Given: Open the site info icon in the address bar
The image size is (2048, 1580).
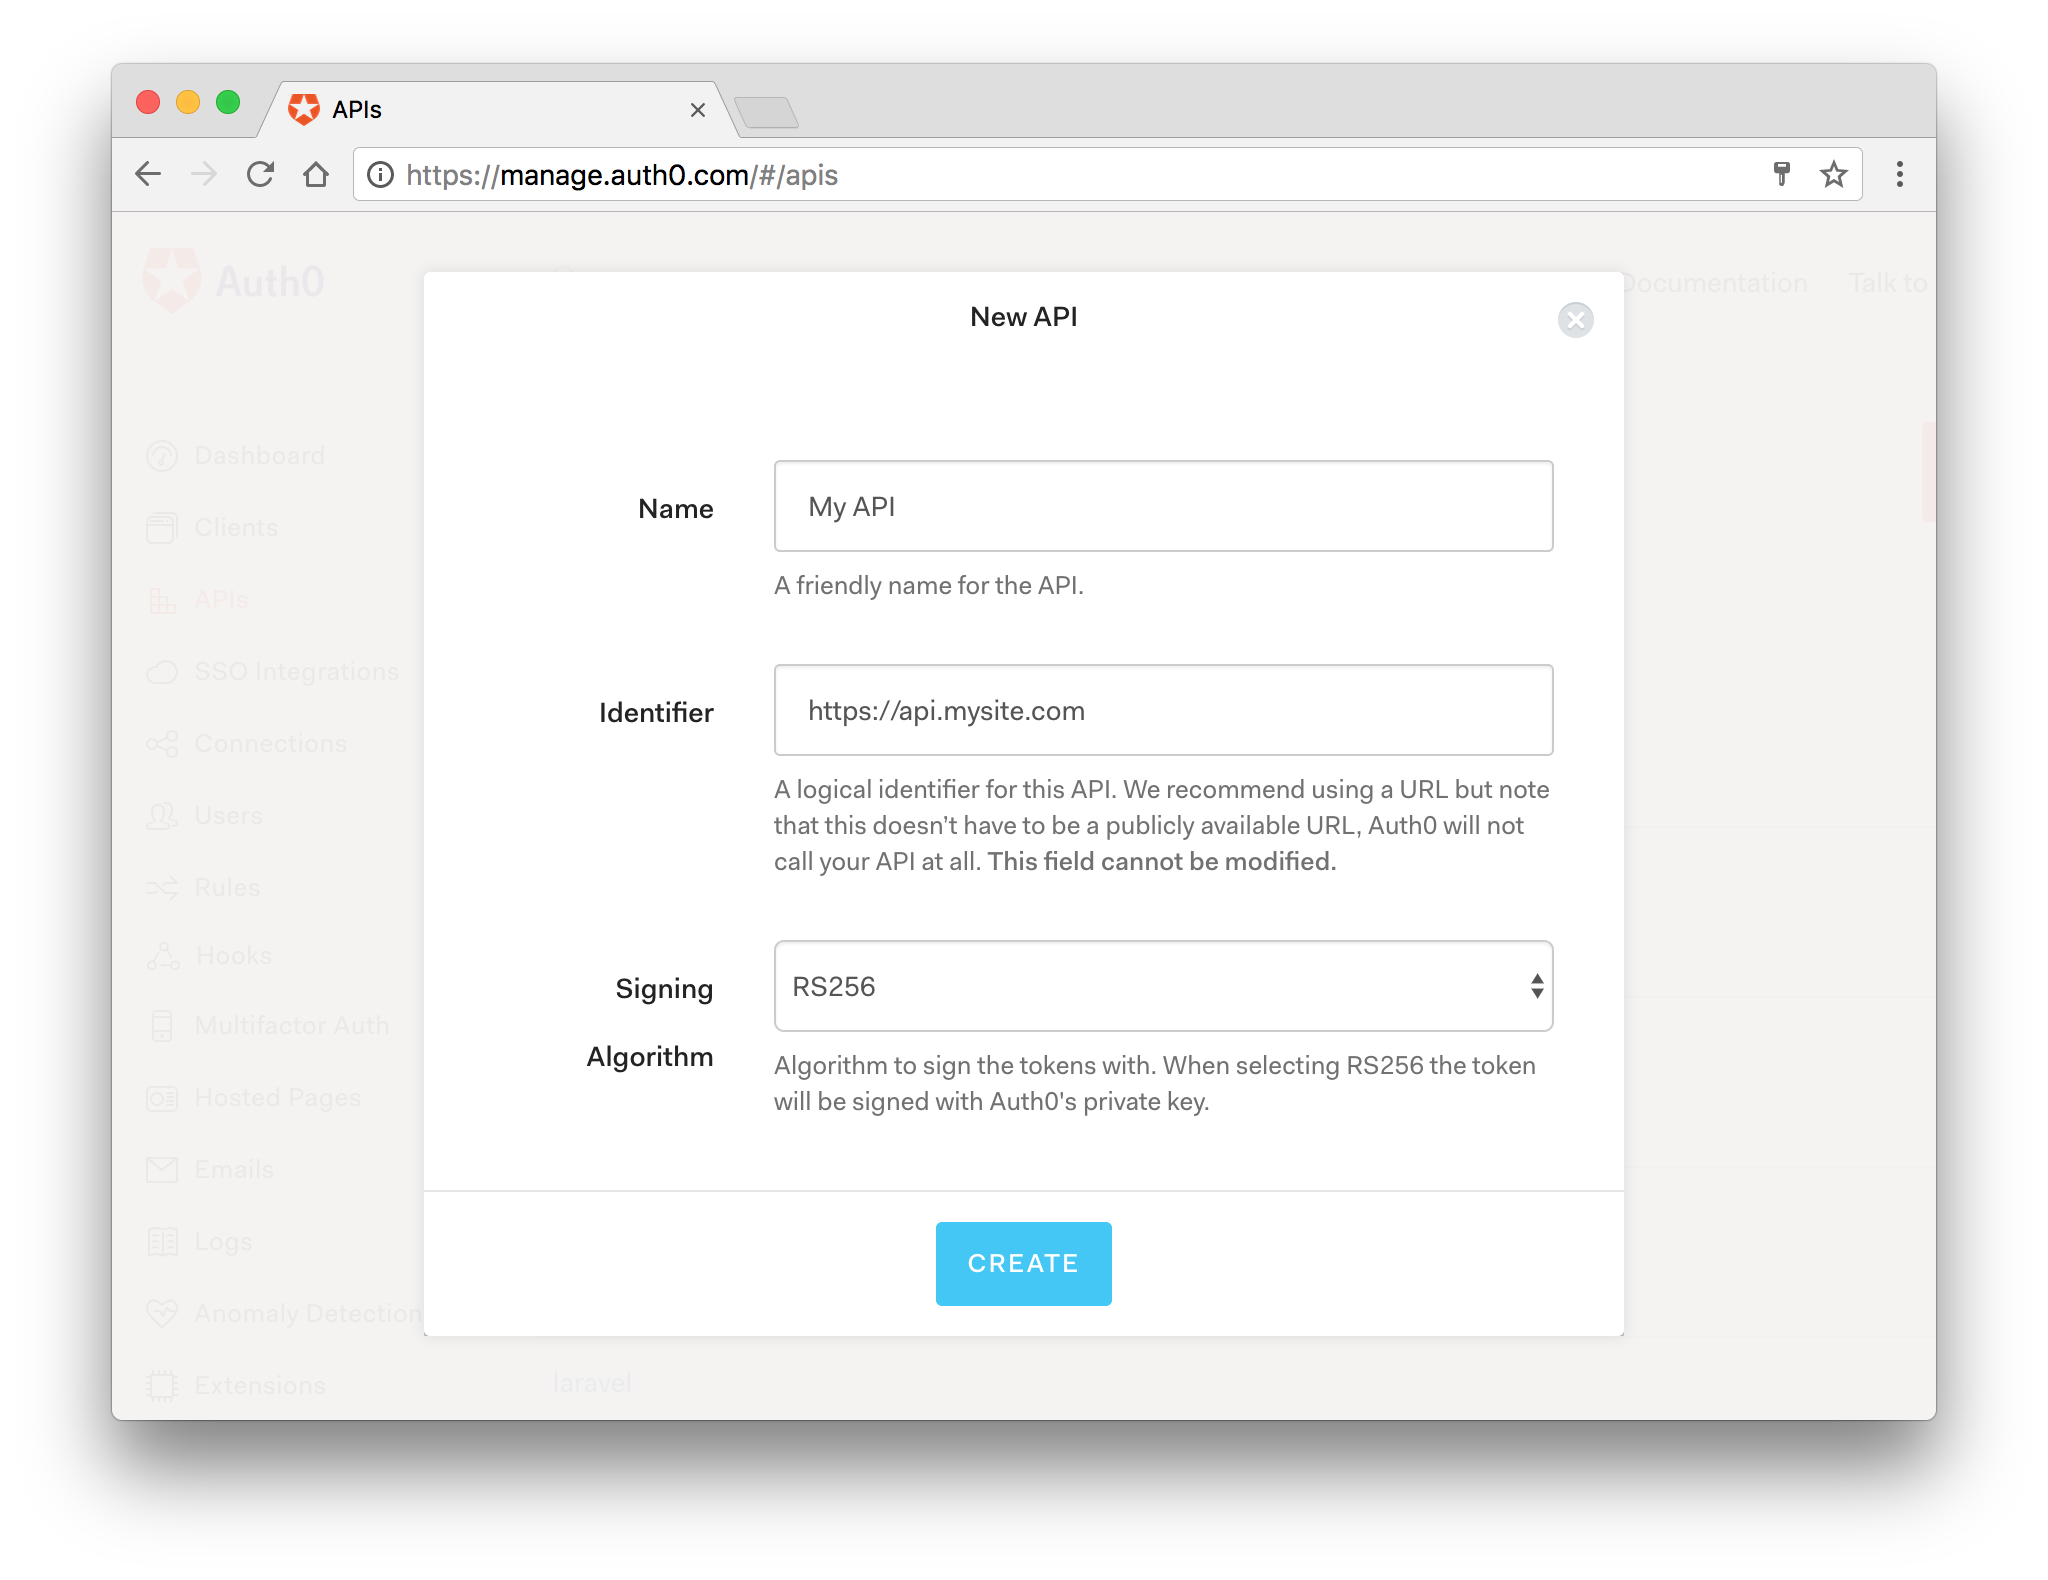Looking at the screenshot, I should pyautogui.click(x=380, y=175).
